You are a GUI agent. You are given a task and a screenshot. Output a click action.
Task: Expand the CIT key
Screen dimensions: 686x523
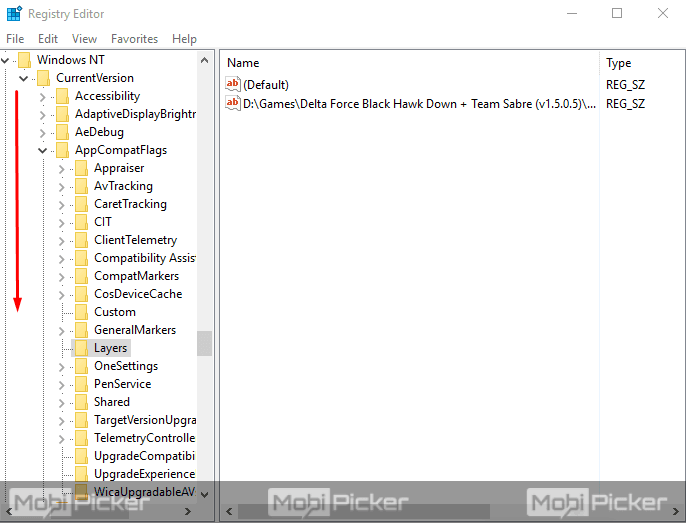(x=62, y=223)
